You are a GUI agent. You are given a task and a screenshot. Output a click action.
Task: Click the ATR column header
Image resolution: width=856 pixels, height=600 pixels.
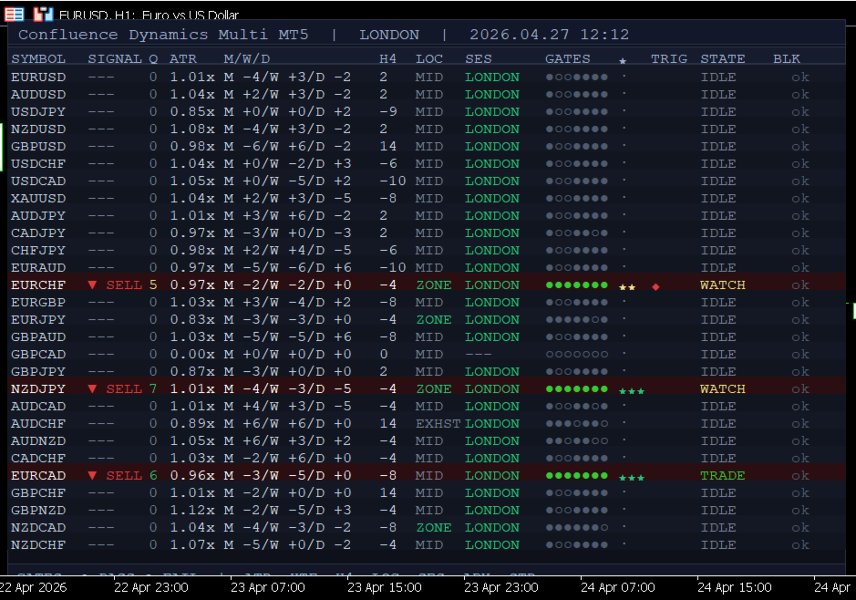pos(183,58)
